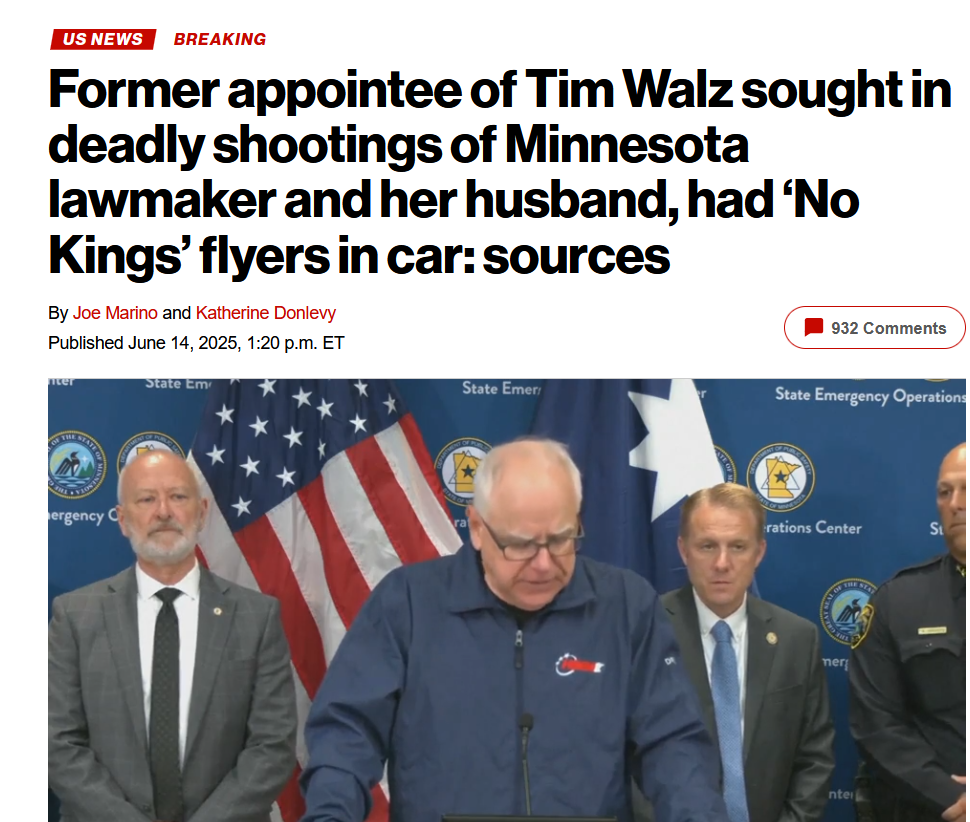
Task: Open Joe Marino's author page
Action: point(115,313)
